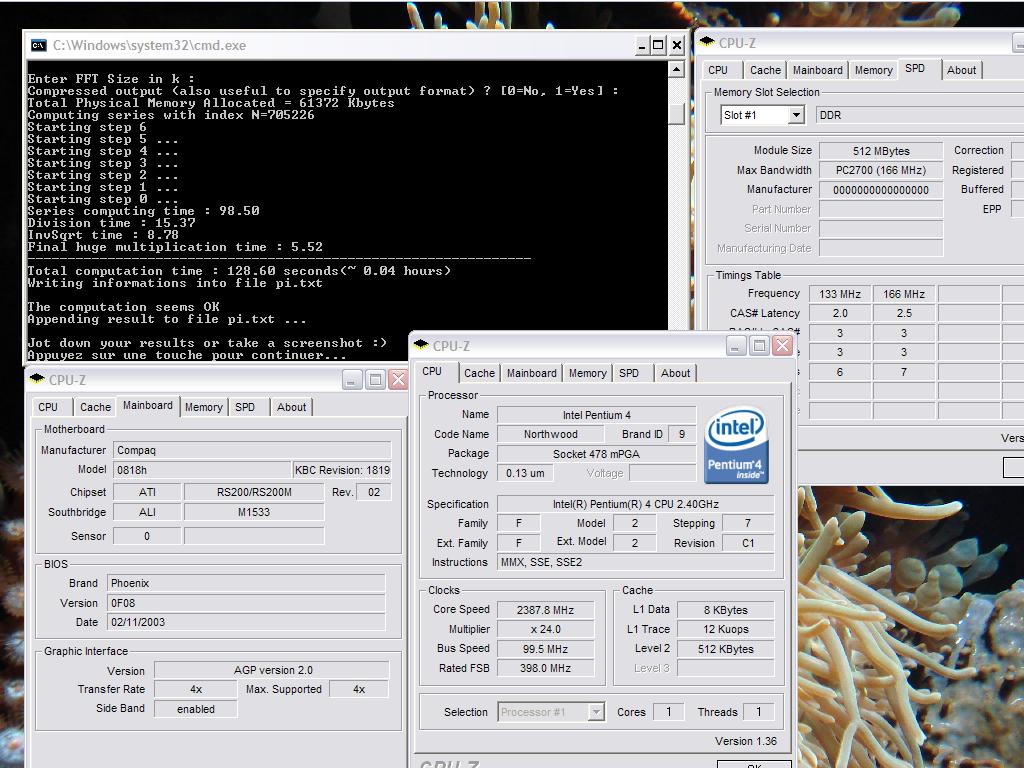Image resolution: width=1024 pixels, height=768 pixels.
Task: Click the CPU-Z icon in front CPU window title
Action: pos(421,345)
